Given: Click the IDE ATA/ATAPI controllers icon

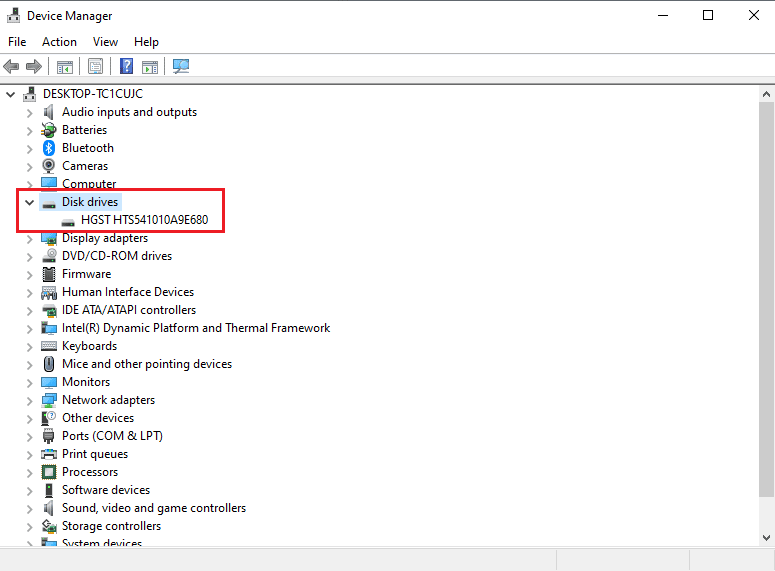Looking at the screenshot, I should click(x=49, y=310).
